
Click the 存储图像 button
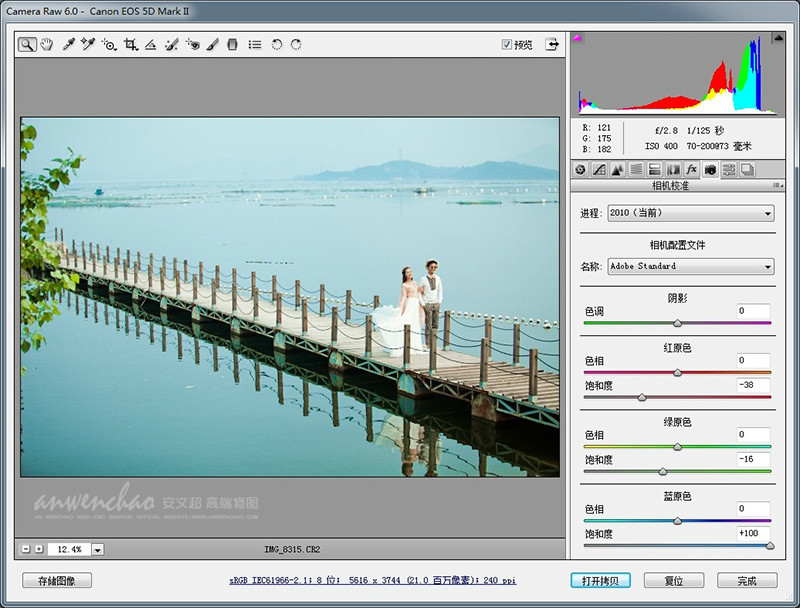(57, 580)
